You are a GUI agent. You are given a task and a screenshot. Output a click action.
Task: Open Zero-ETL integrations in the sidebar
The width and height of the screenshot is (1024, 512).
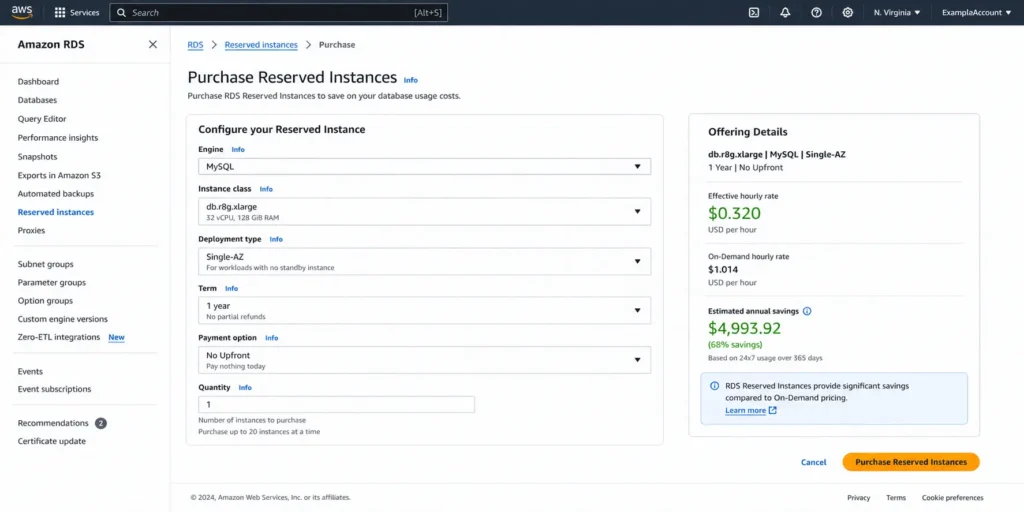point(59,337)
